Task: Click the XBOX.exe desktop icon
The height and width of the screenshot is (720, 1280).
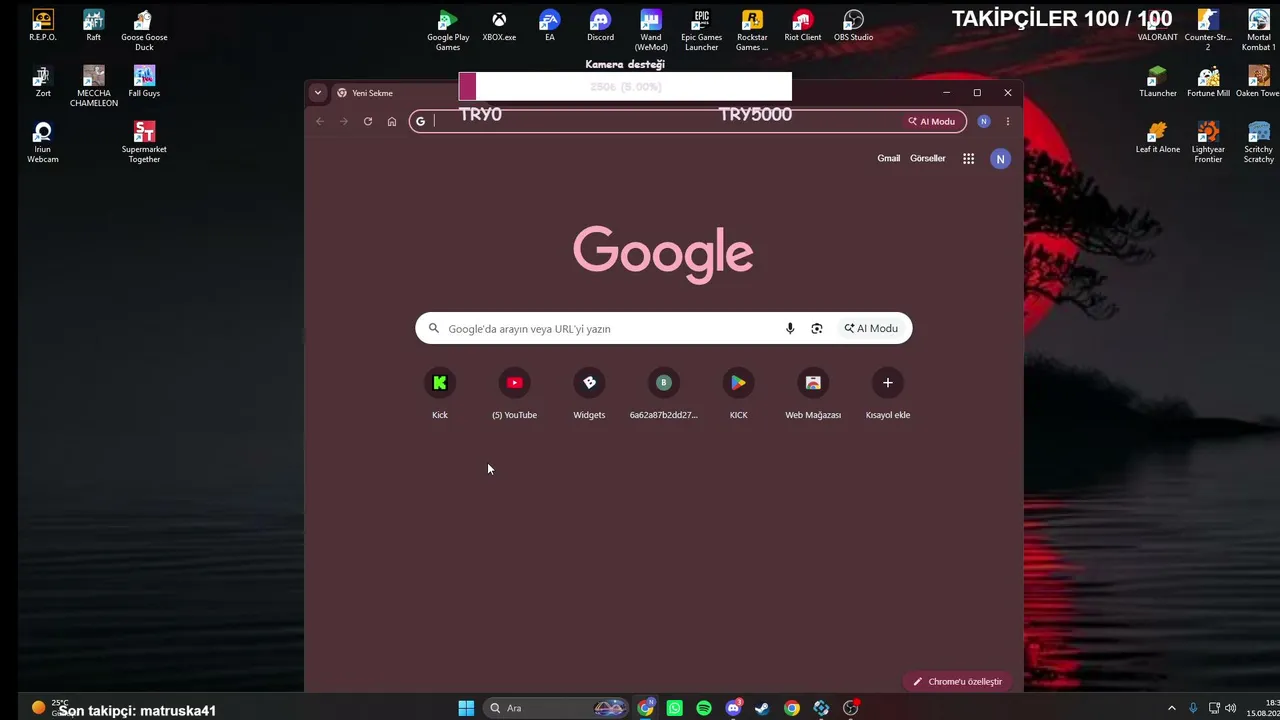Action: (x=499, y=26)
